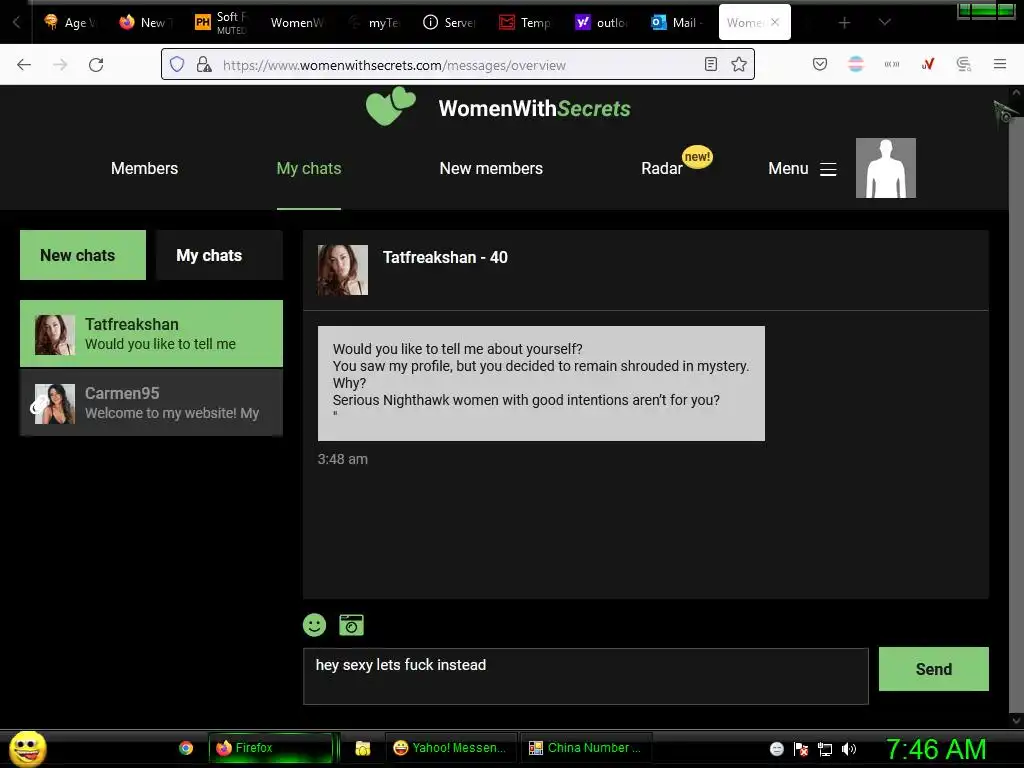Click the browser Forward arrow
This screenshot has width=1024, height=768.
click(x=60, y=65)
